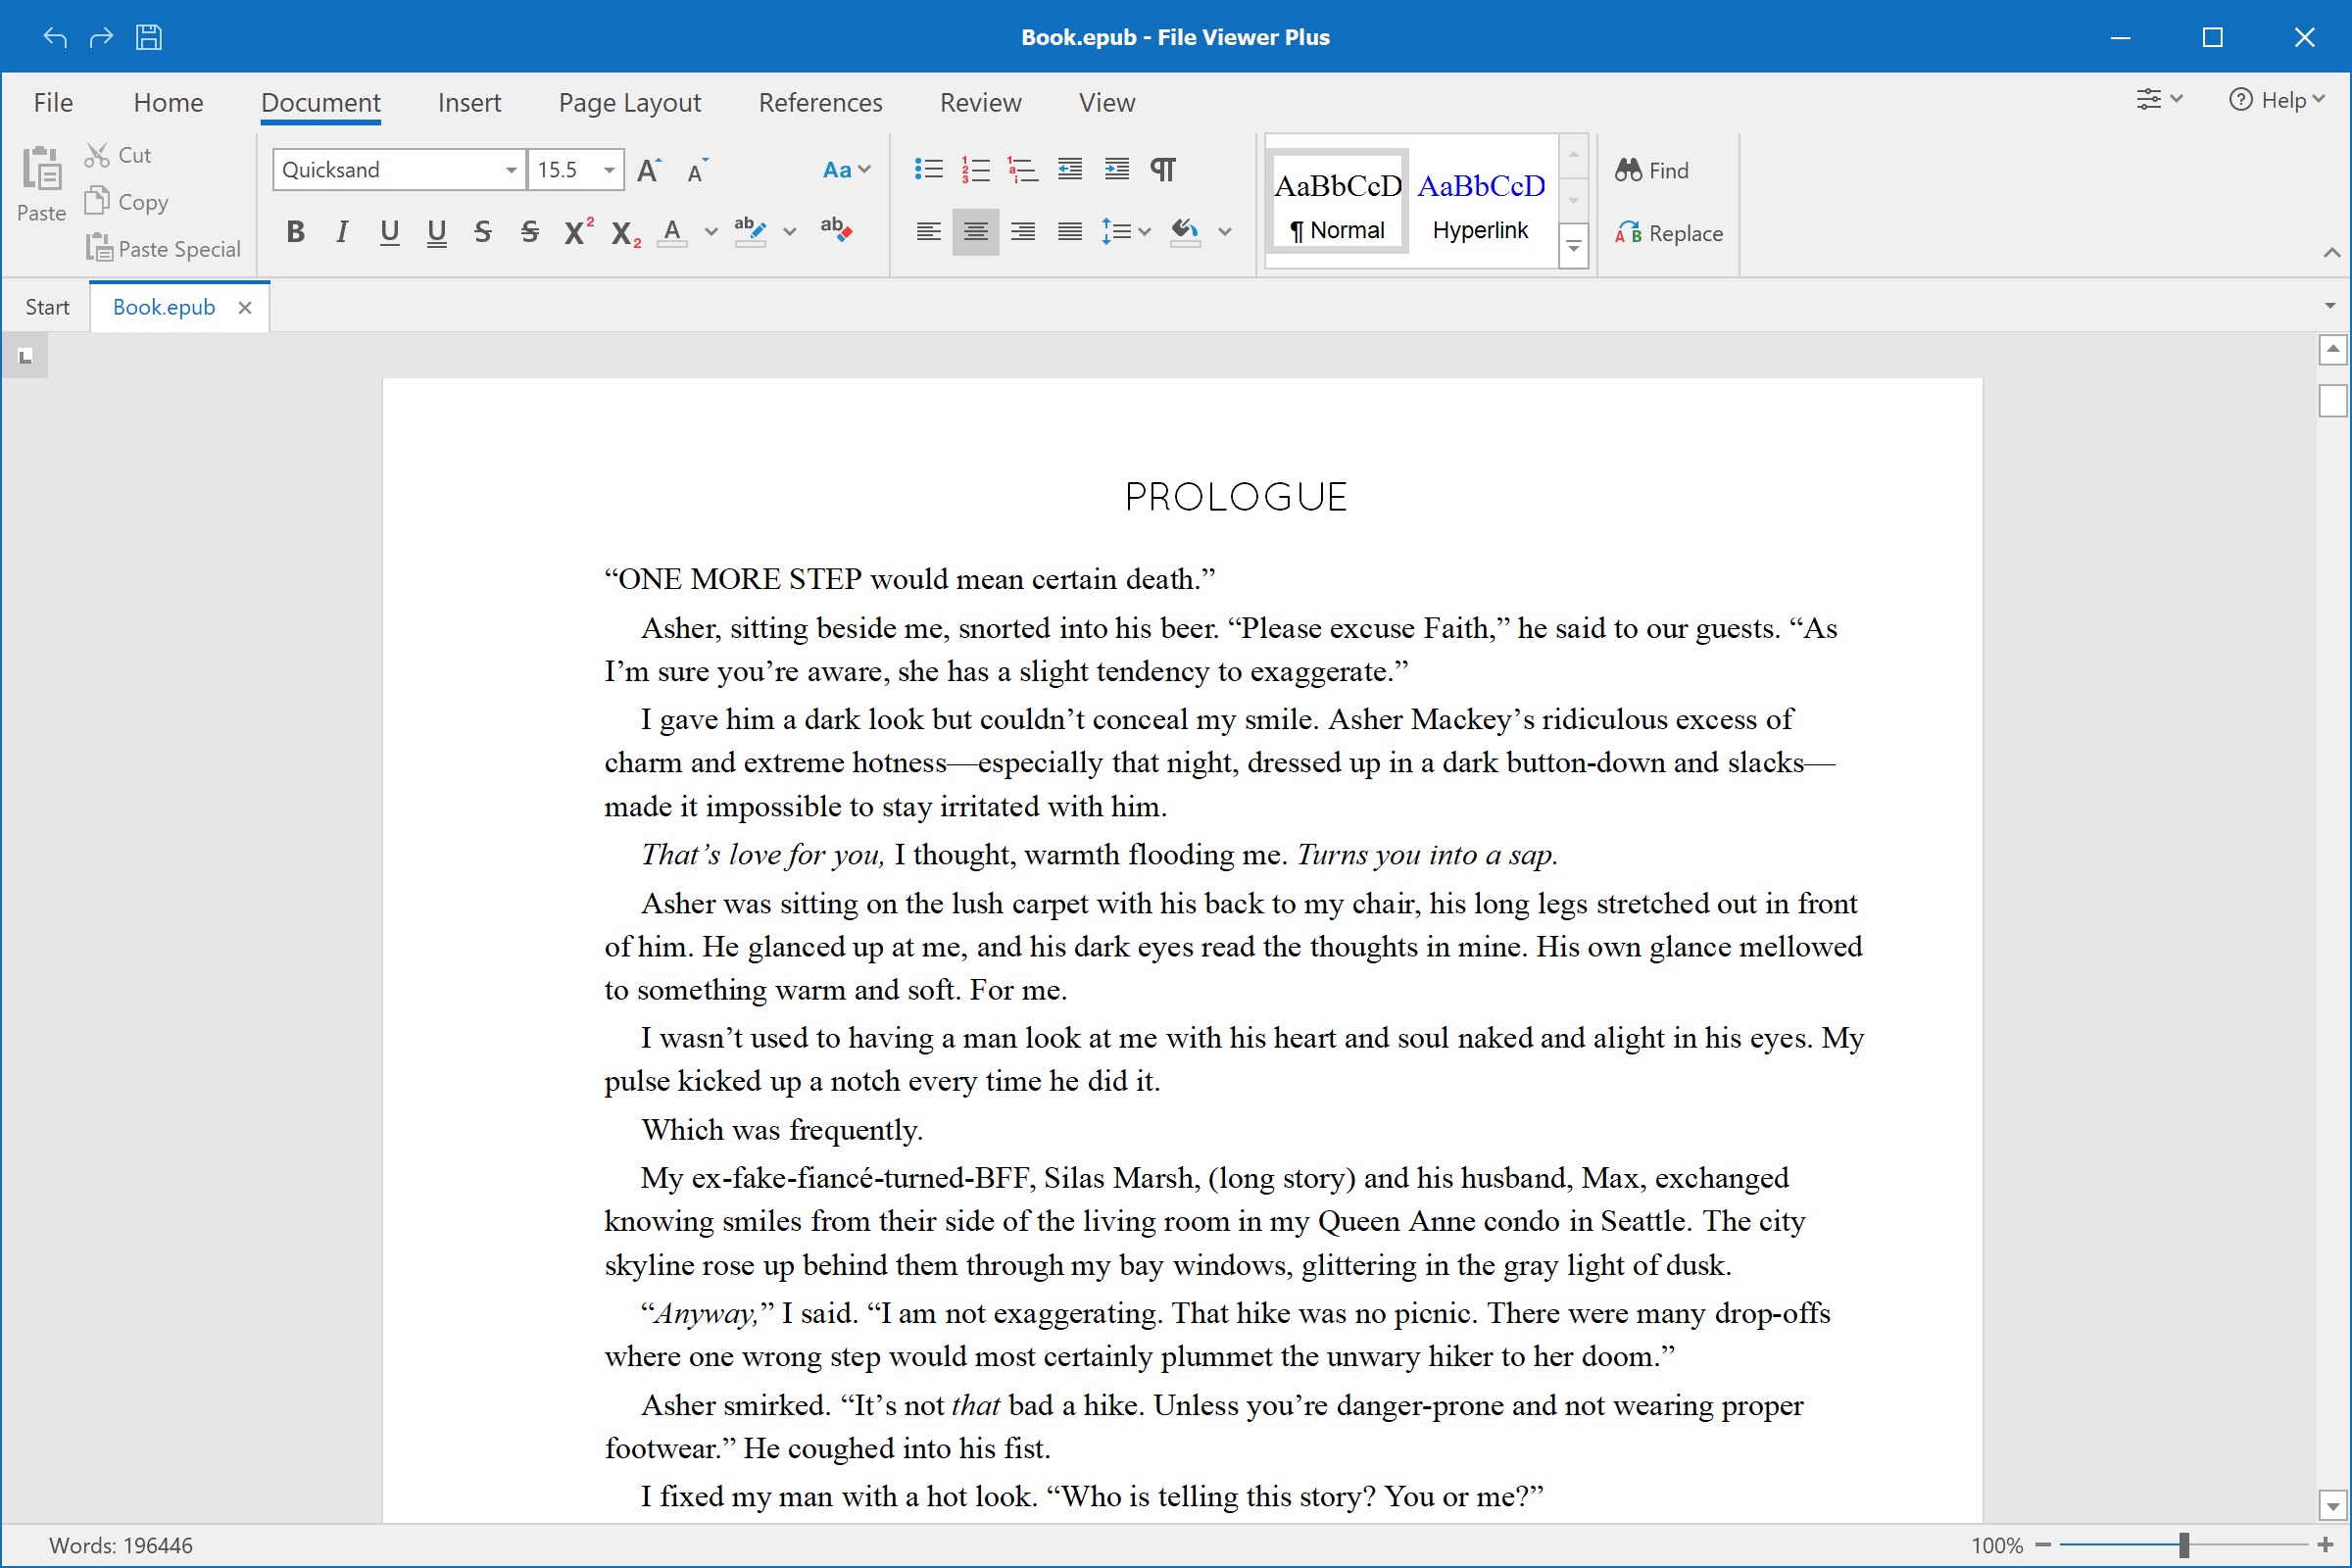Click the Find button

(x=1652, y=170)
